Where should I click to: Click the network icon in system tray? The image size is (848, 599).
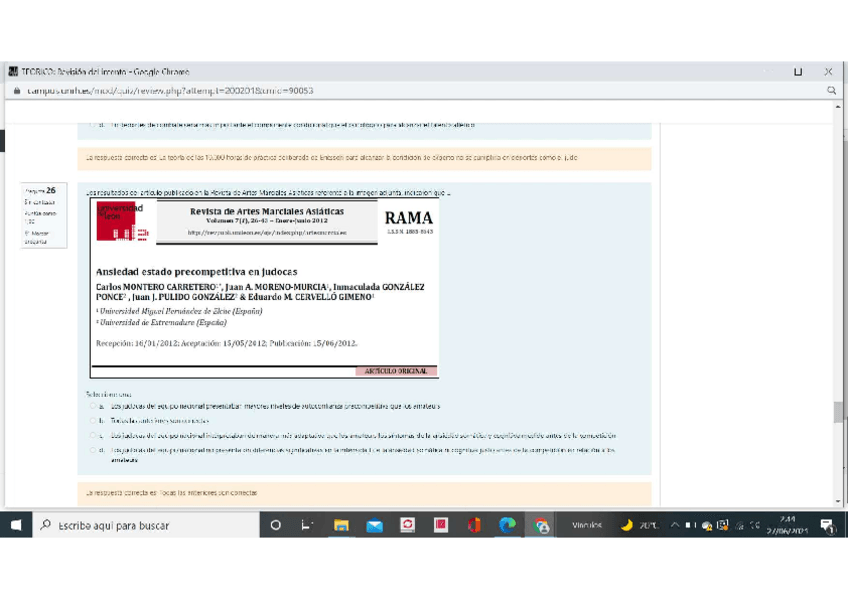[x=739, y=525]
